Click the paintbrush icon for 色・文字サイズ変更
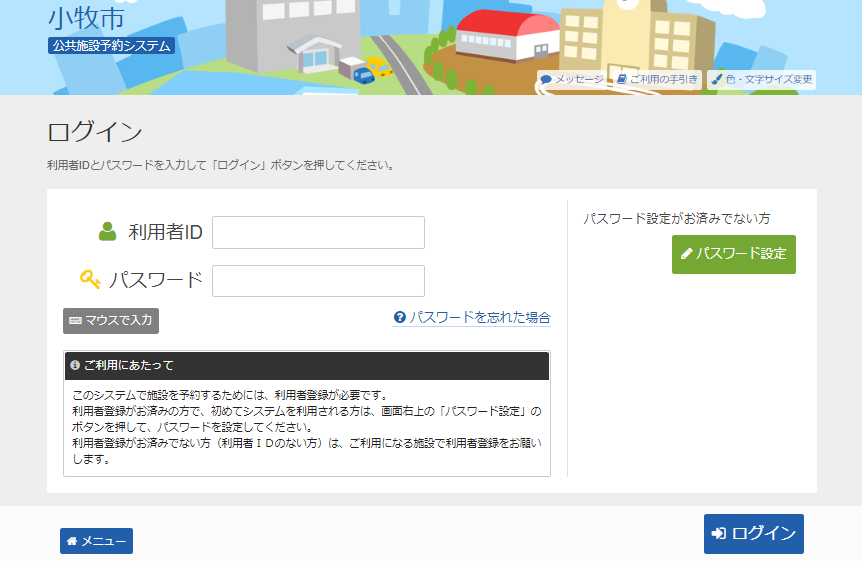The height and width of the screenshot is (561, 862). pyautogui.click(x=717, y=79)
